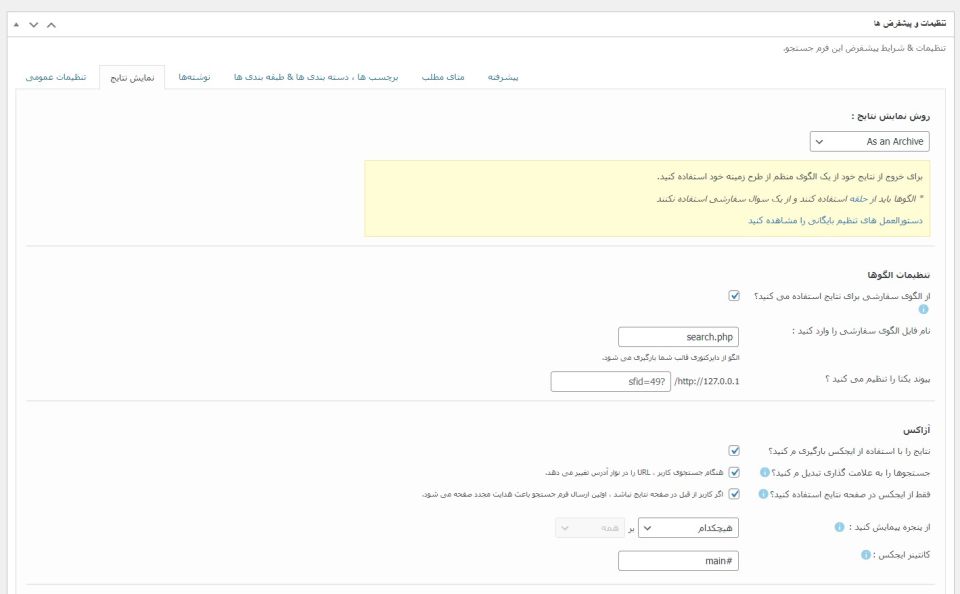The height and width of the screenshot is (594, 960).
Task: Toggle the bookmarkable searches URL checkbox
Action: point(734,472)
